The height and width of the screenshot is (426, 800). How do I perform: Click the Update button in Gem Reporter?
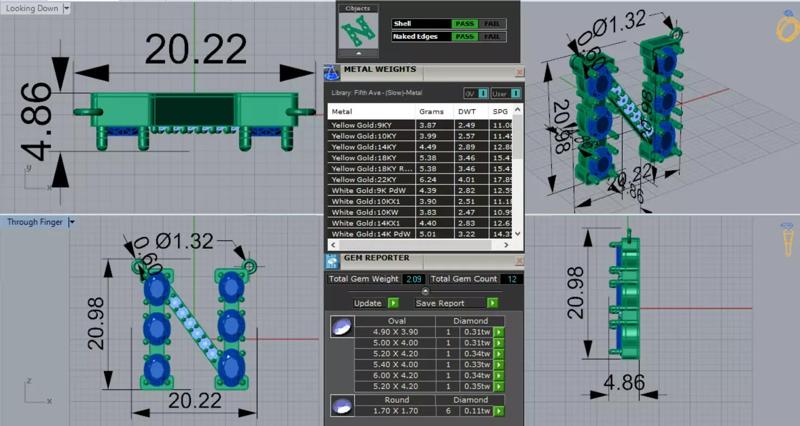[367, 303]
